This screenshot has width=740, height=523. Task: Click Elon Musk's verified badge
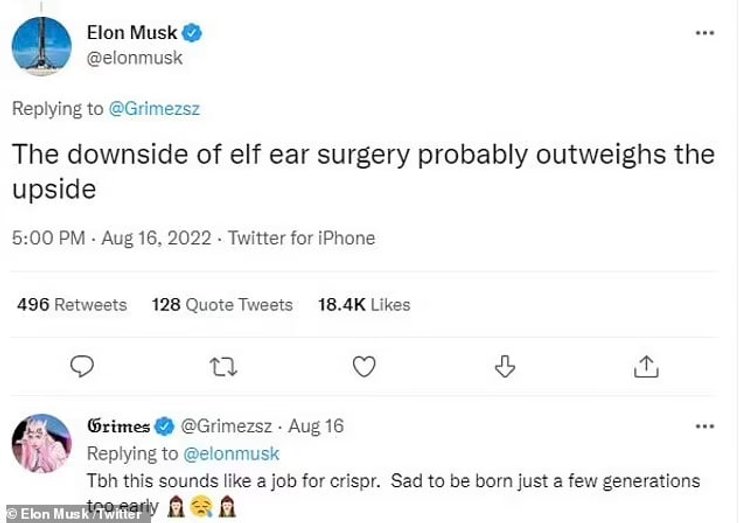[x=193, y=33]
